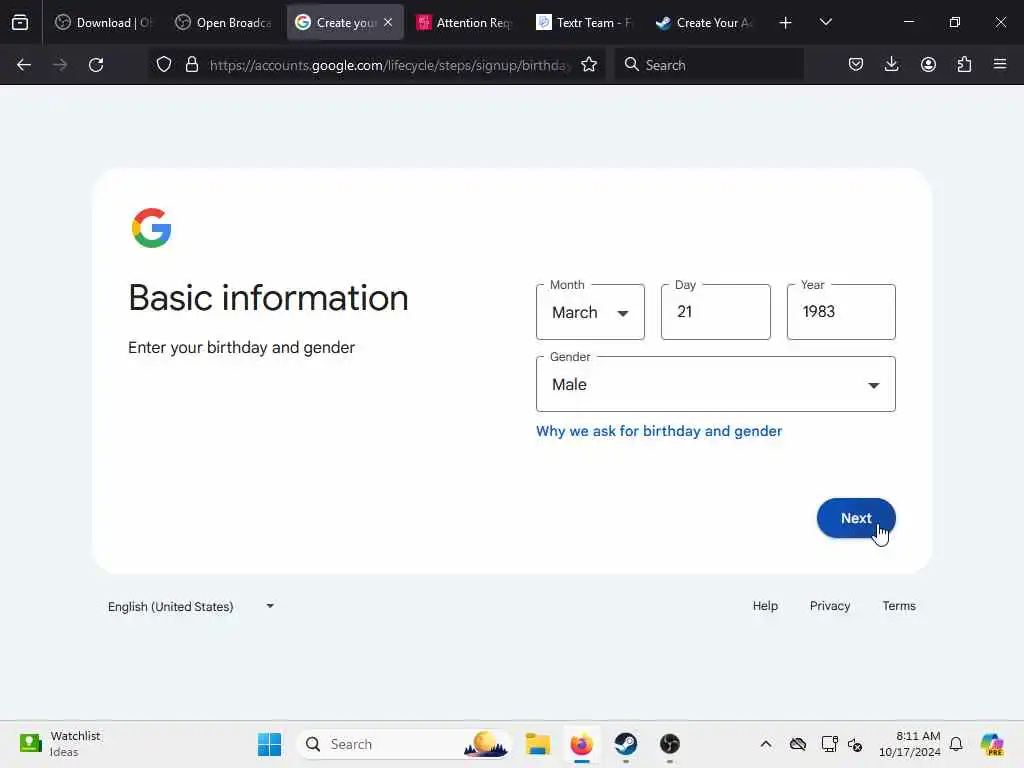
Task: Open the language selector English (United States)
Action: coord(191,607)
